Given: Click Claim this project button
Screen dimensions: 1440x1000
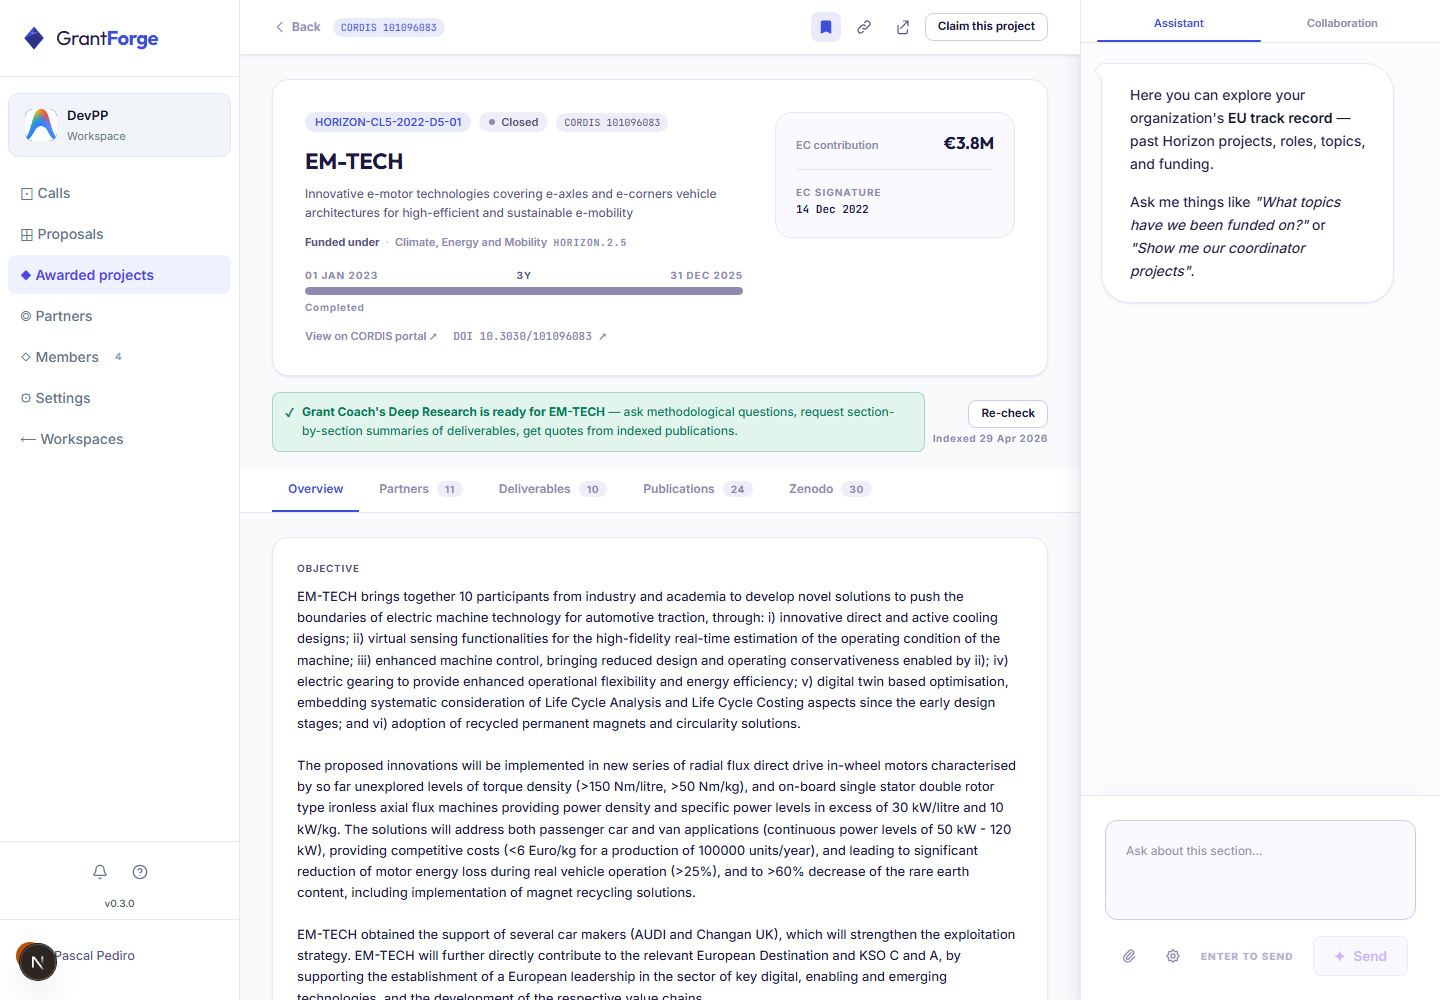Looking at the screenshot, I should 986,26.
